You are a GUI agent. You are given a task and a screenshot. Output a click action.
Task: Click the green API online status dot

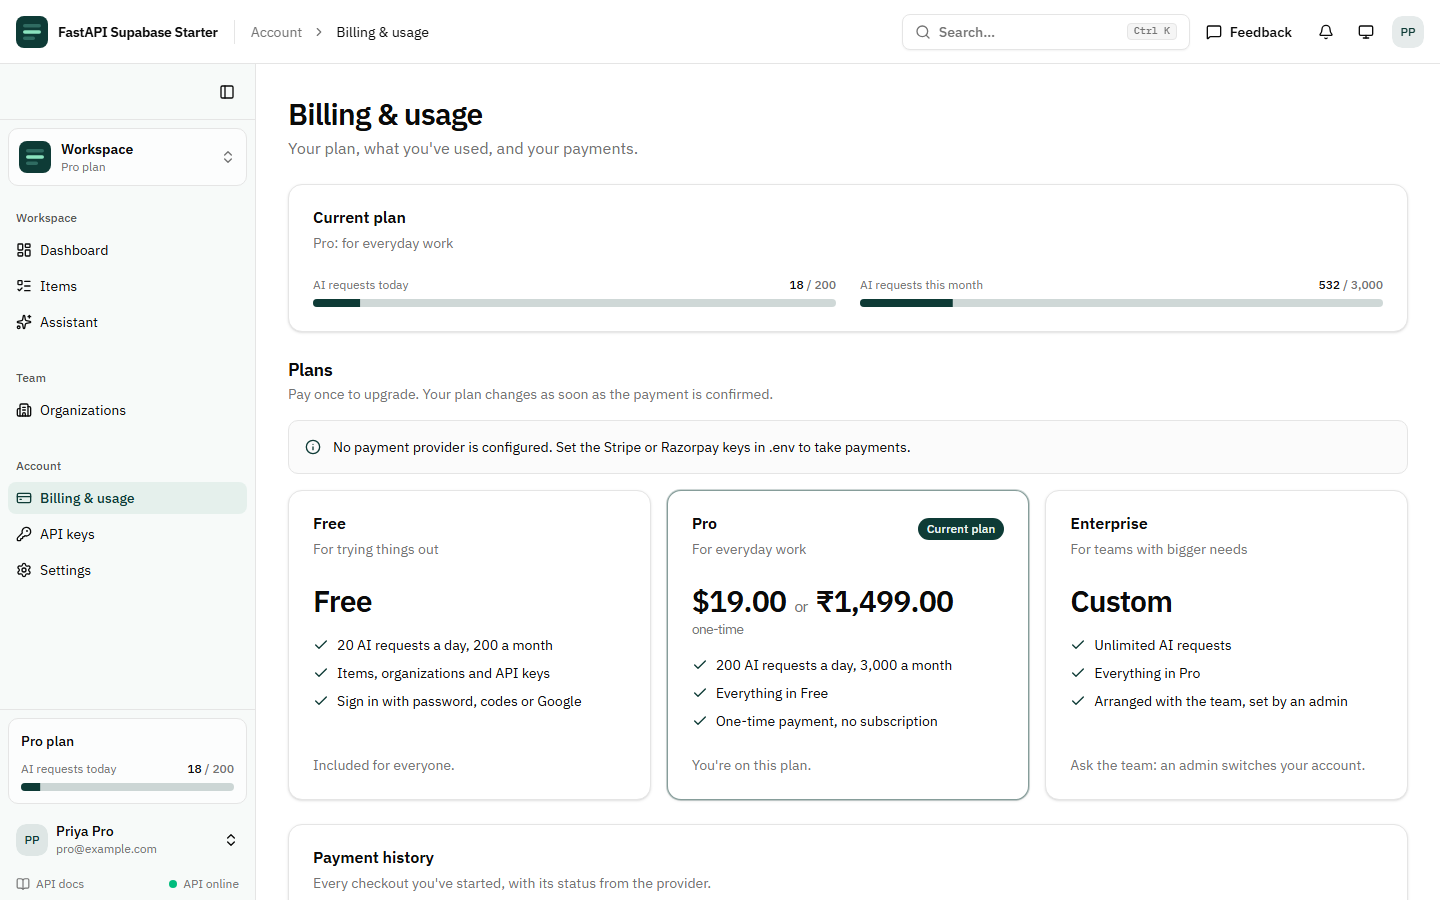click(173, 884)
